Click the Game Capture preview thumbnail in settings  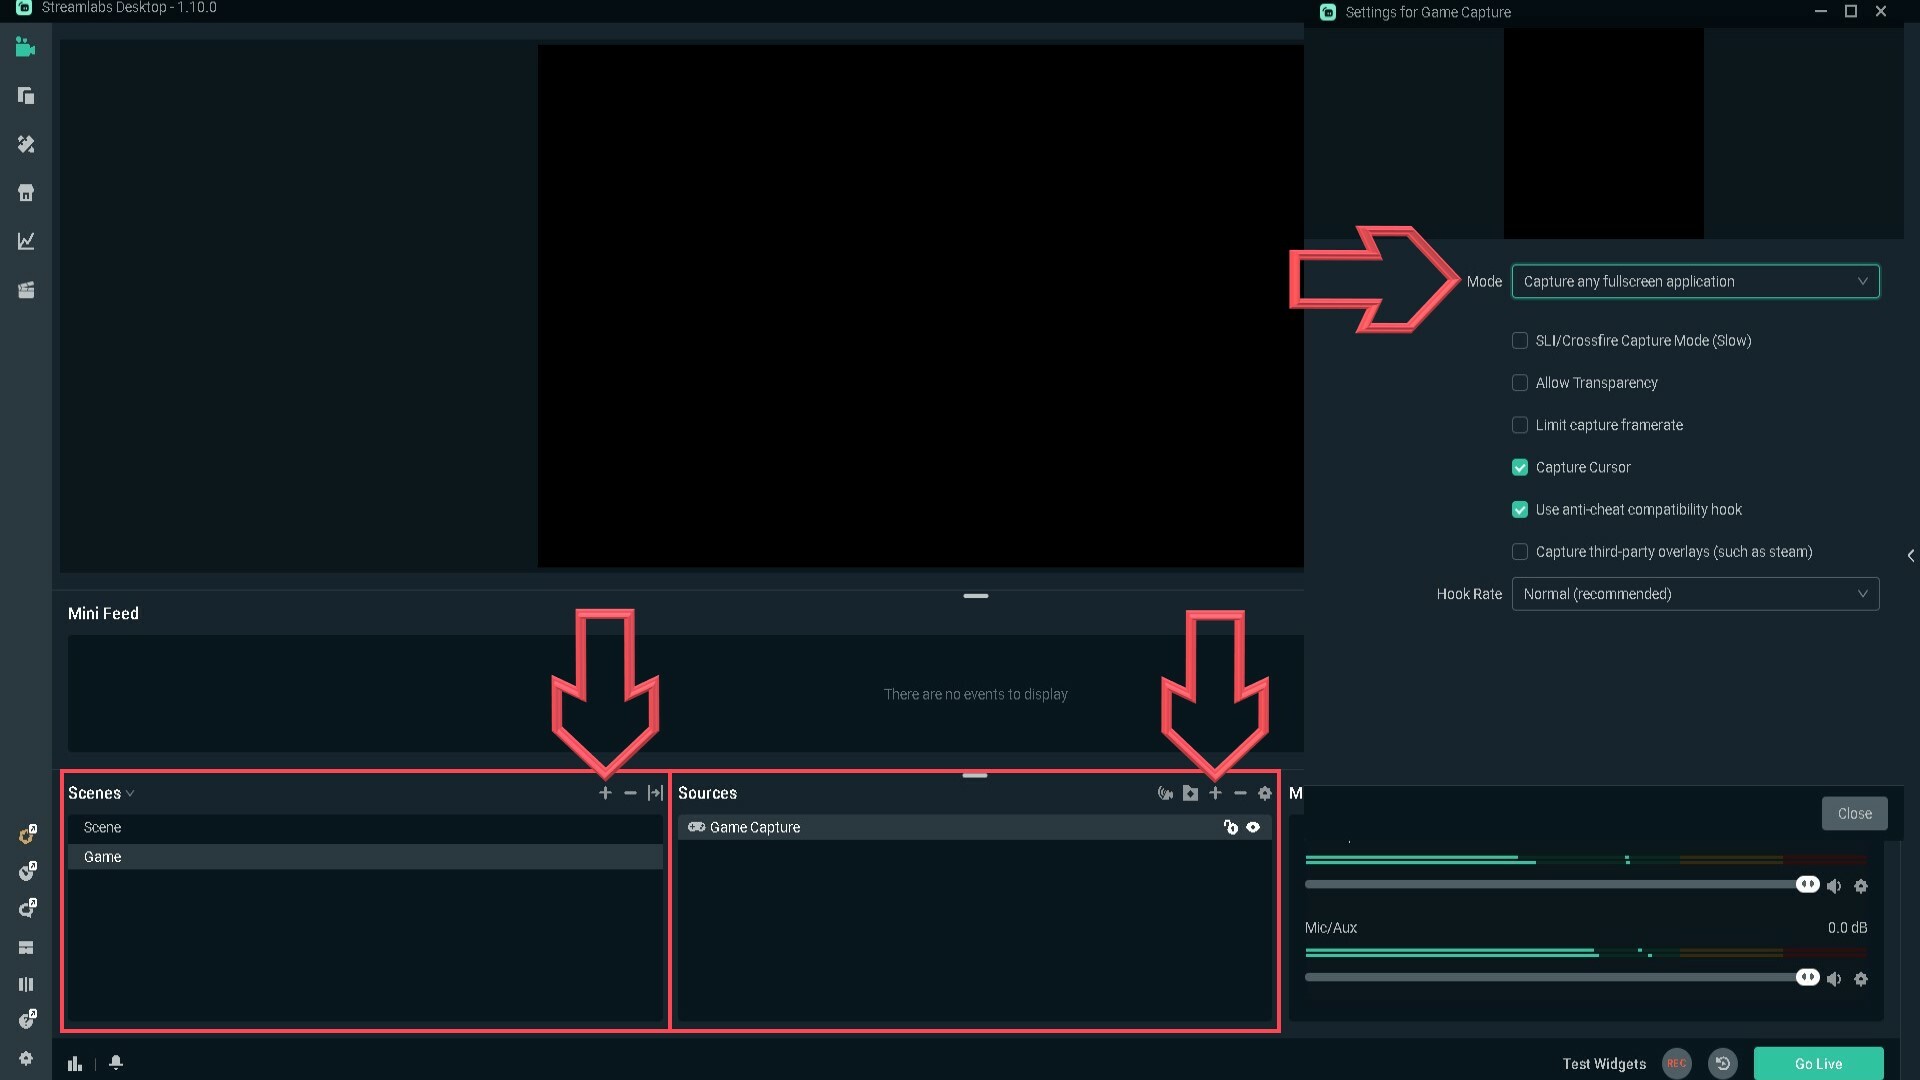point(1603,133)
